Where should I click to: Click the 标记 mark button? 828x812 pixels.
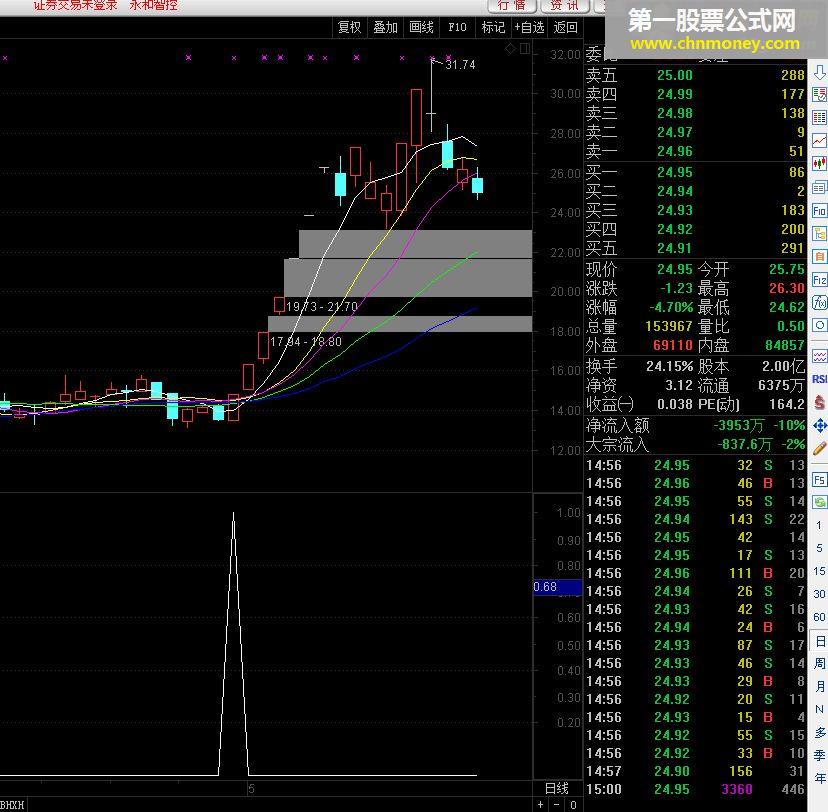coord(493,27)
